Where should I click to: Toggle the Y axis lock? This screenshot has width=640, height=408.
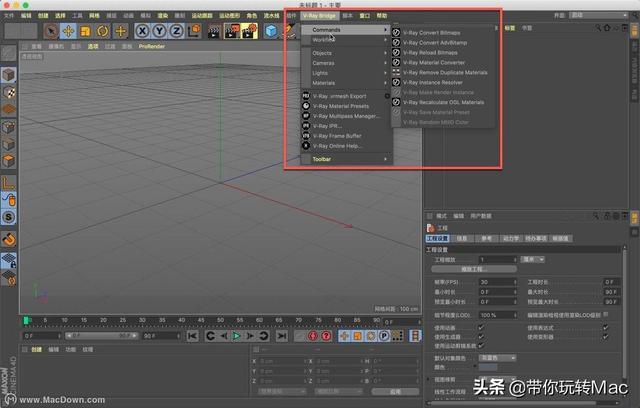coord(159,31)
